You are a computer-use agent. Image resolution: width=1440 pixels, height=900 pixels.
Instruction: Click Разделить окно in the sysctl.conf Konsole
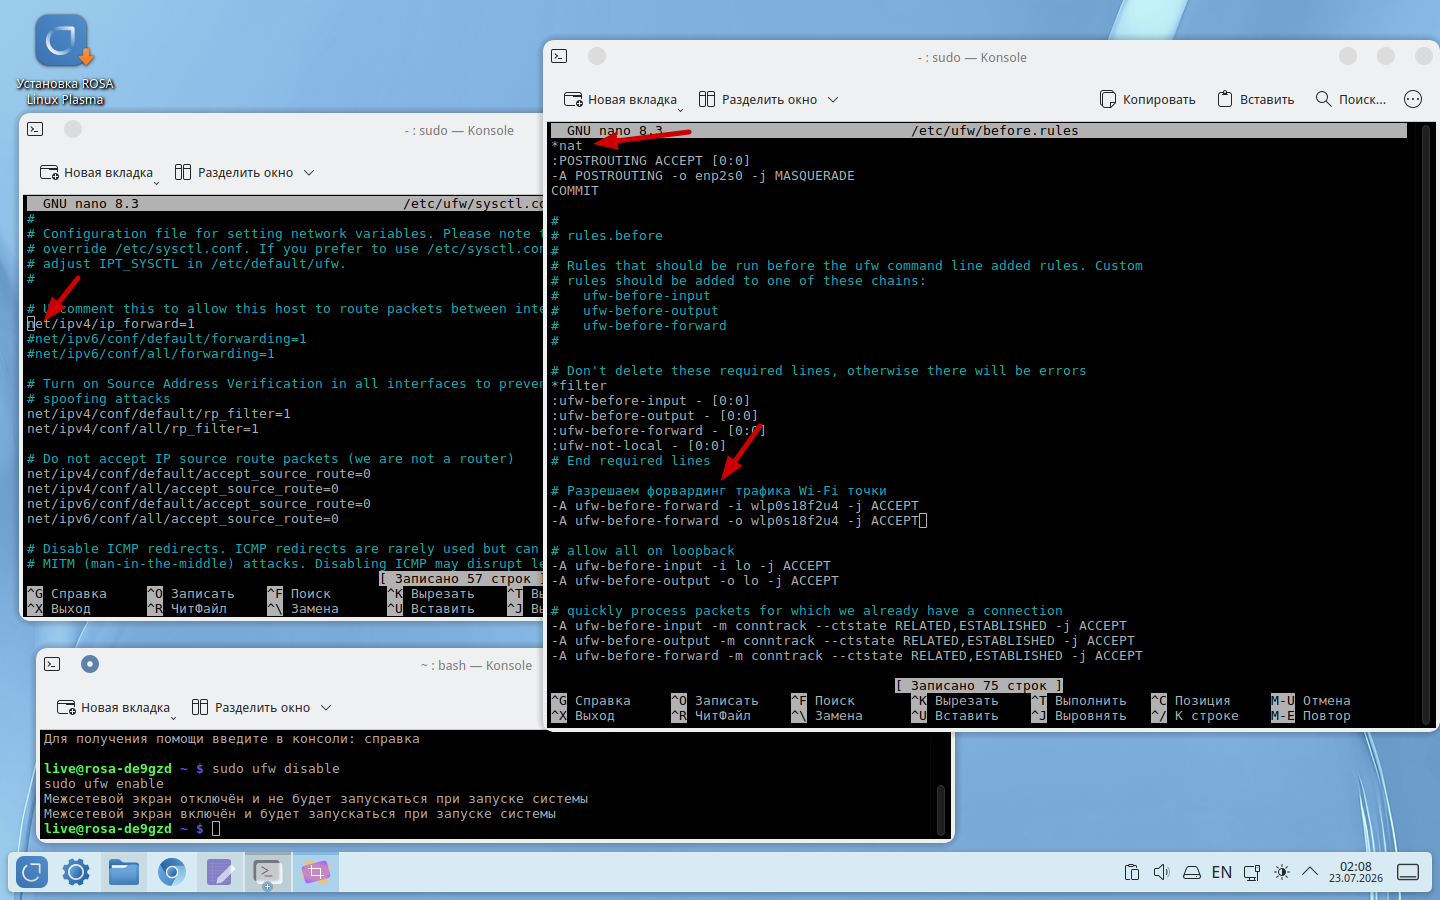234,172
